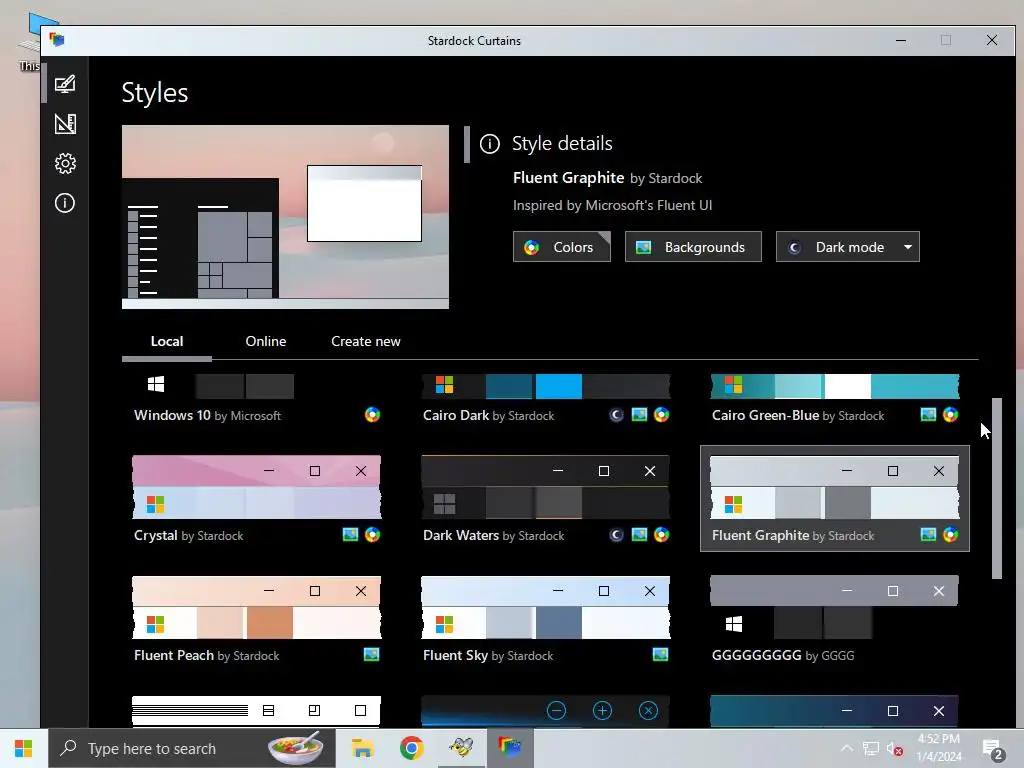
Task: Choose the Dark Waters style preview
Action: point(545,487)
